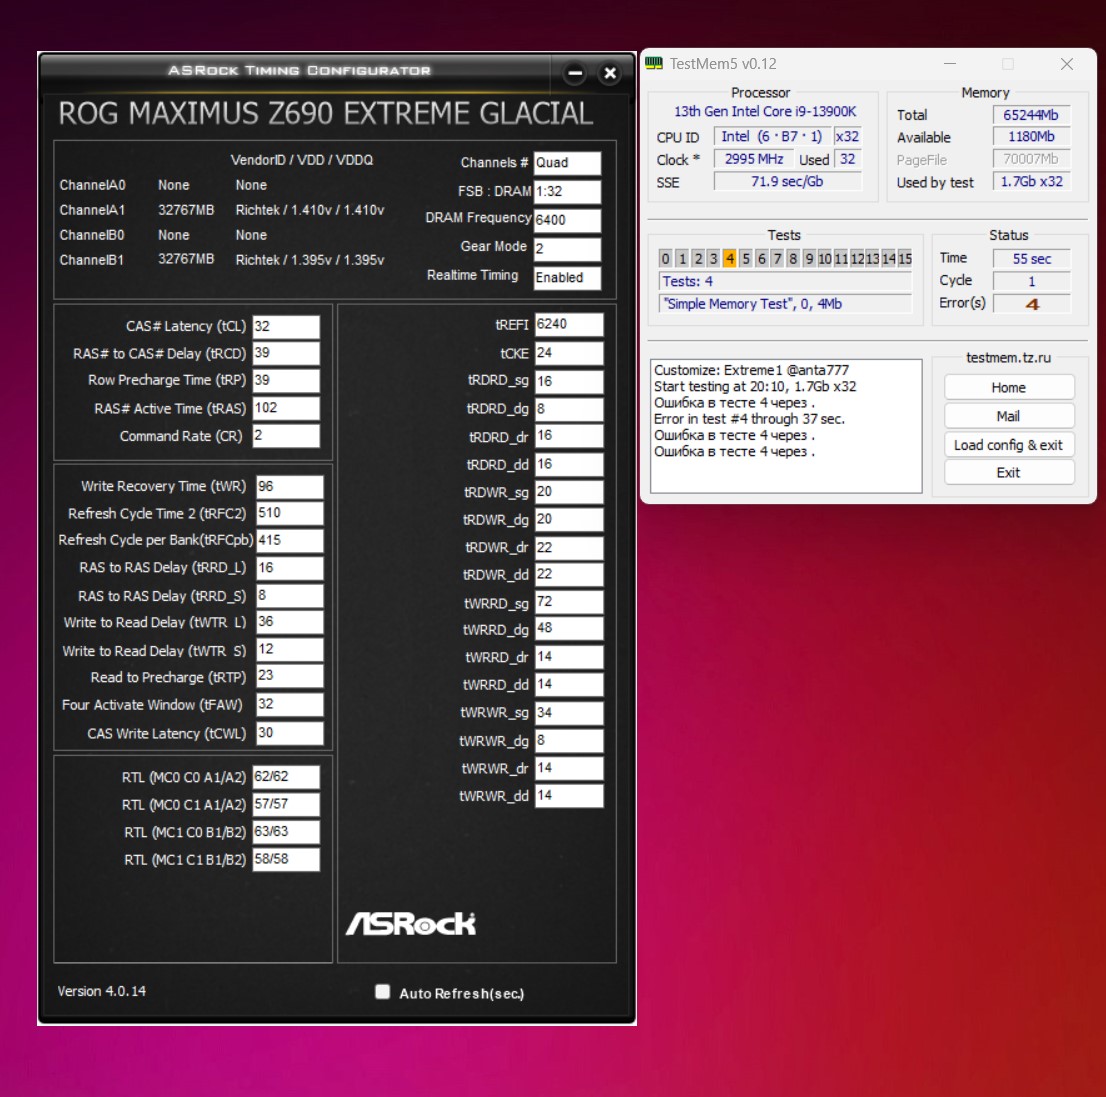This screenshot has width=1106, height=1097.
Task: Click the FSB : DRAM ratio field
Action: tap(567, 192)
